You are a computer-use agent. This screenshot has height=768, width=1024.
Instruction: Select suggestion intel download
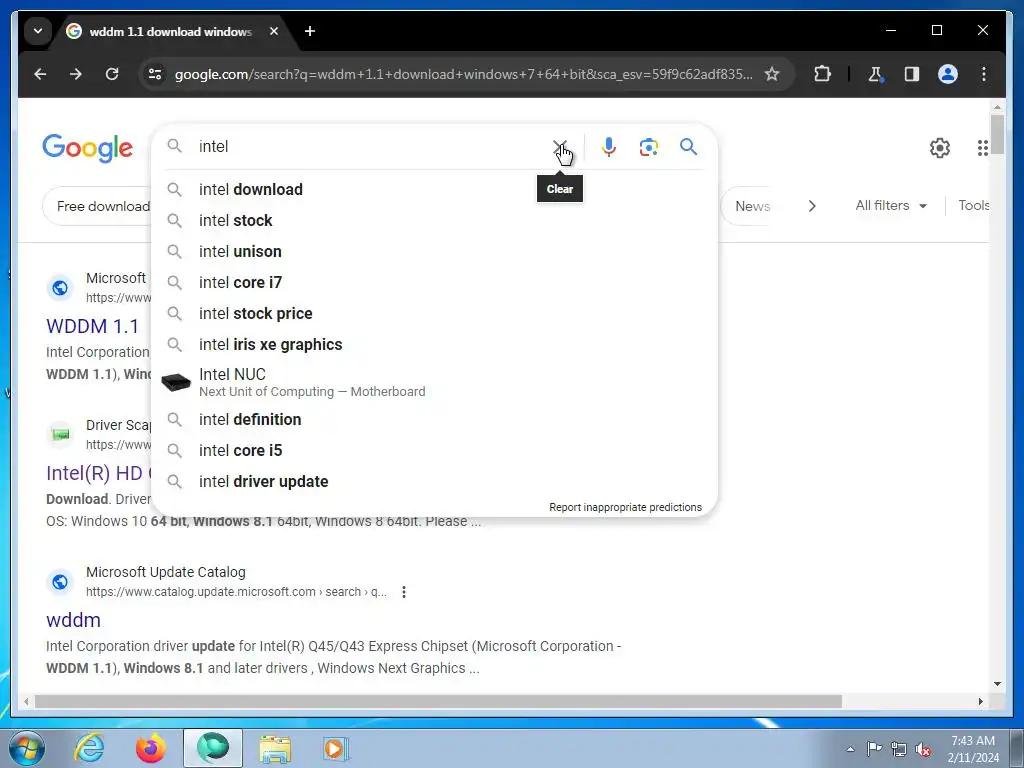tap(434, 189)
